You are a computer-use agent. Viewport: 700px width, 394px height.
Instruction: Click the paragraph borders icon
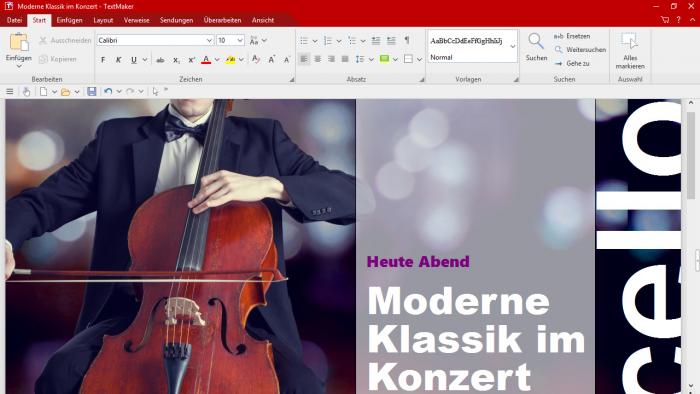pos(408,59)
